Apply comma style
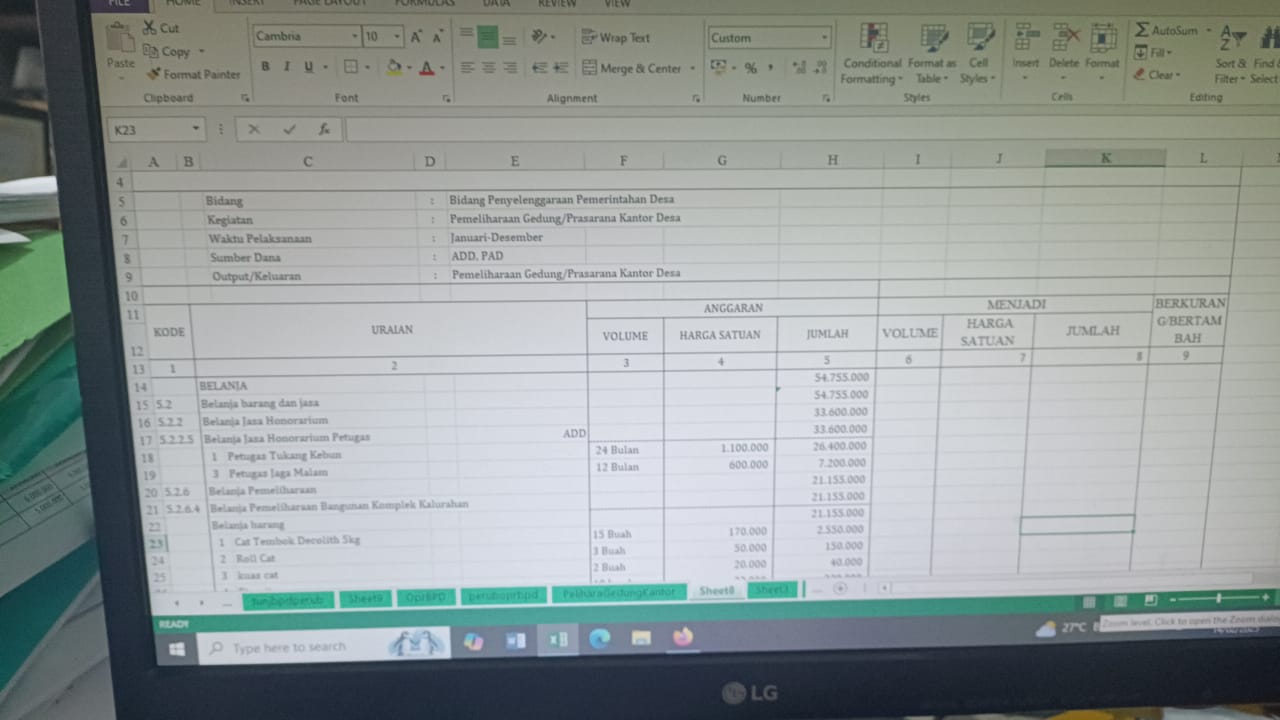This screenshot has width=1280, height=720. [771, 68]
